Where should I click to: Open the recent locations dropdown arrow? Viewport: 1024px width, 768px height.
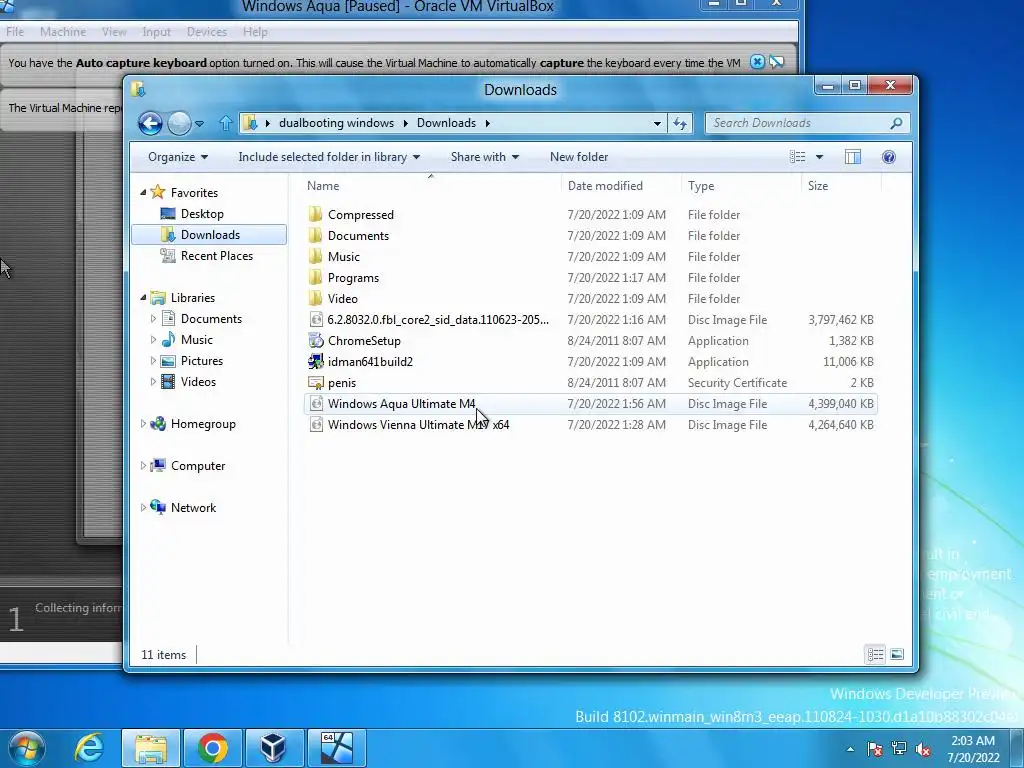click(x=199, y=123)
